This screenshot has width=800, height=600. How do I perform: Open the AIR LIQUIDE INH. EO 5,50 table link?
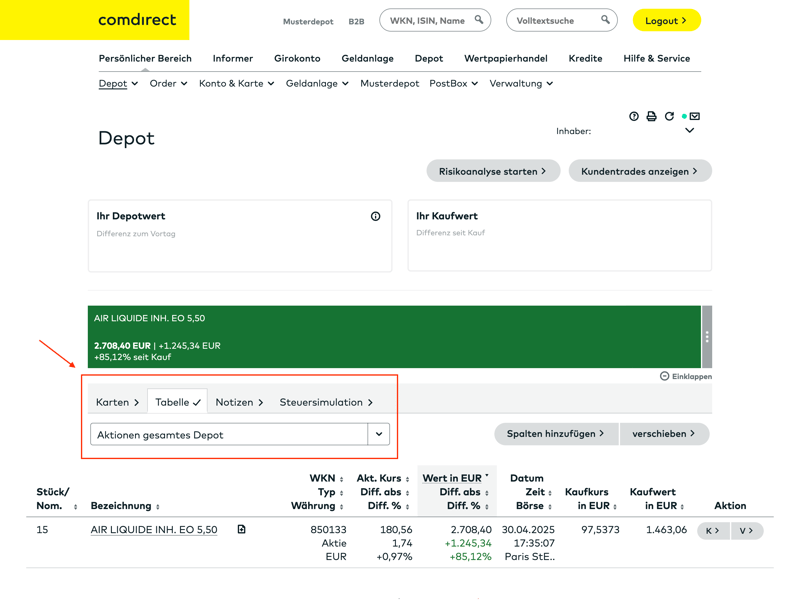point(154,530)
